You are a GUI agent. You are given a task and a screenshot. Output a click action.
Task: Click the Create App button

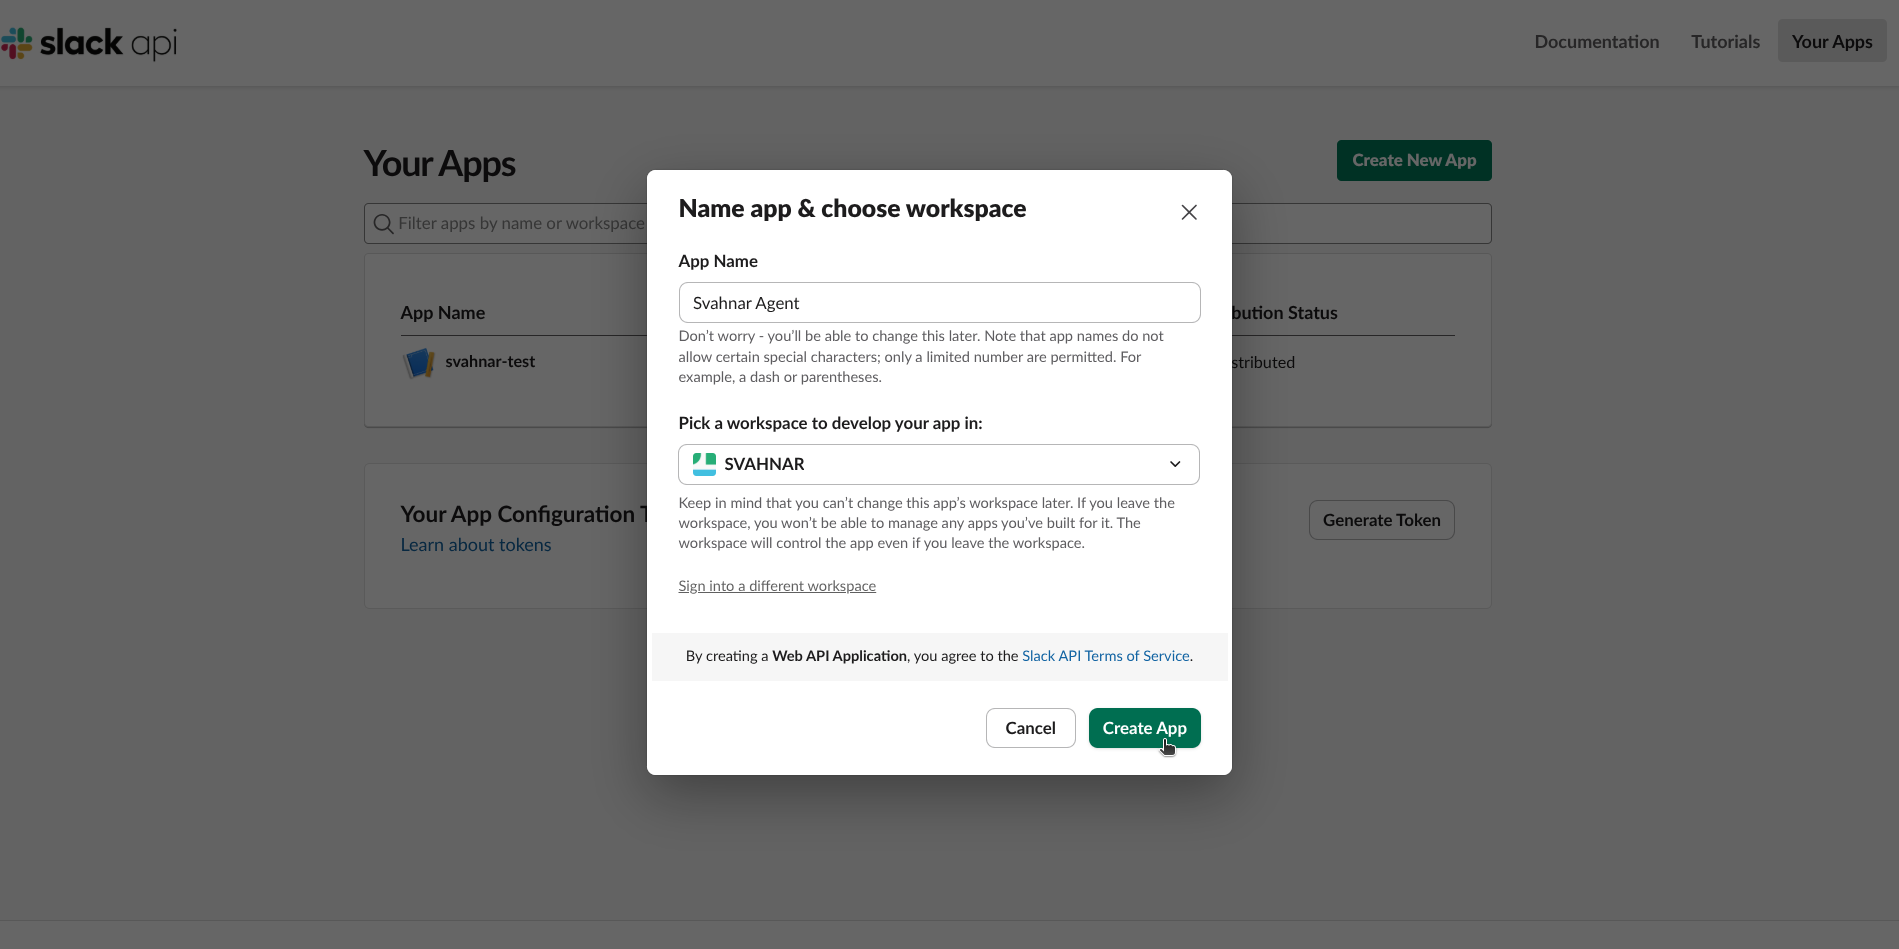[x=1144, y=728]
